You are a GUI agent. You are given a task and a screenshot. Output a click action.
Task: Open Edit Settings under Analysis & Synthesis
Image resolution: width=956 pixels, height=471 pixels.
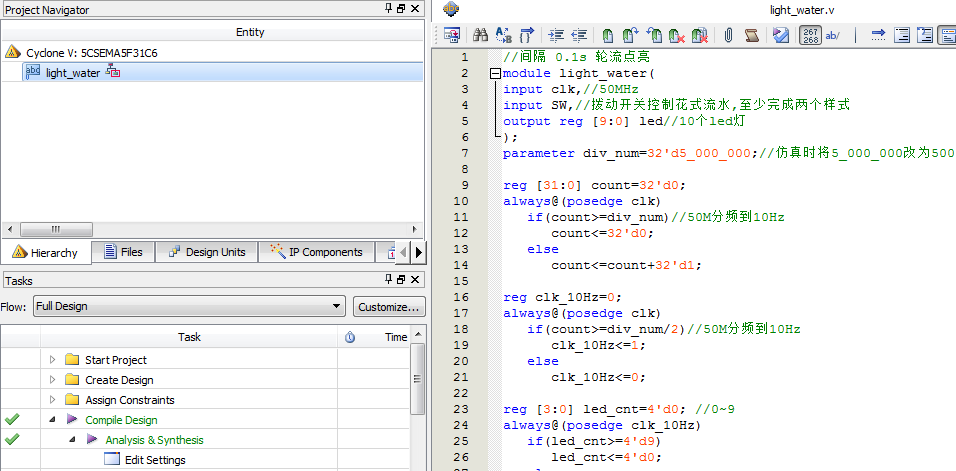(155, 459)
